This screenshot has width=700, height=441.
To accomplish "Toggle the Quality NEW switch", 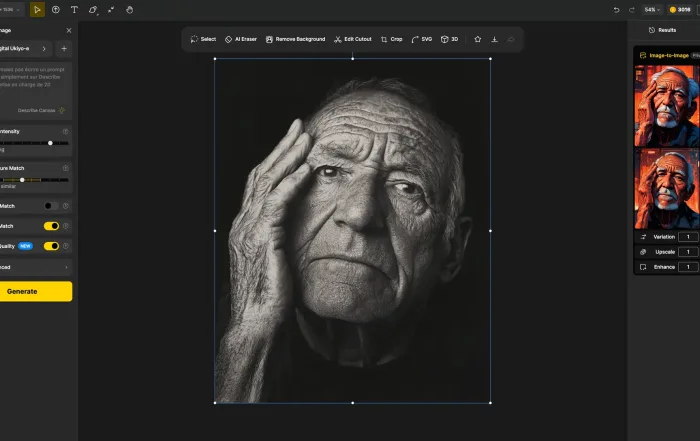I will coord(51,246).
